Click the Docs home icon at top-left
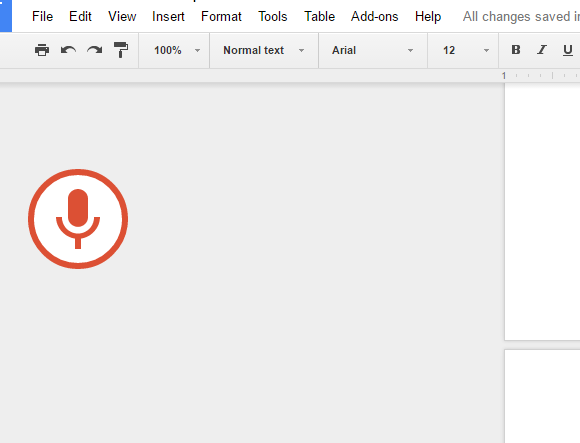 tap(6, 16)
